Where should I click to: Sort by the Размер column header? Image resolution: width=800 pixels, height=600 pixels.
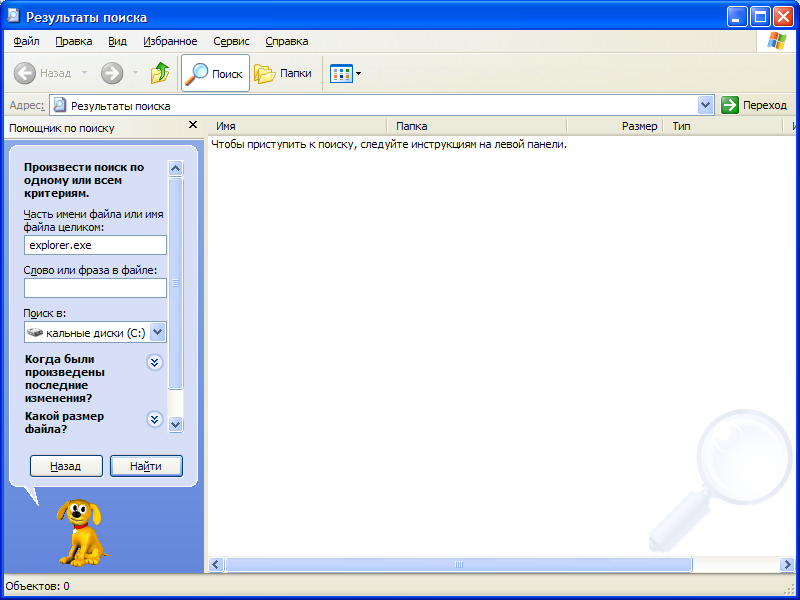(615, 126)
